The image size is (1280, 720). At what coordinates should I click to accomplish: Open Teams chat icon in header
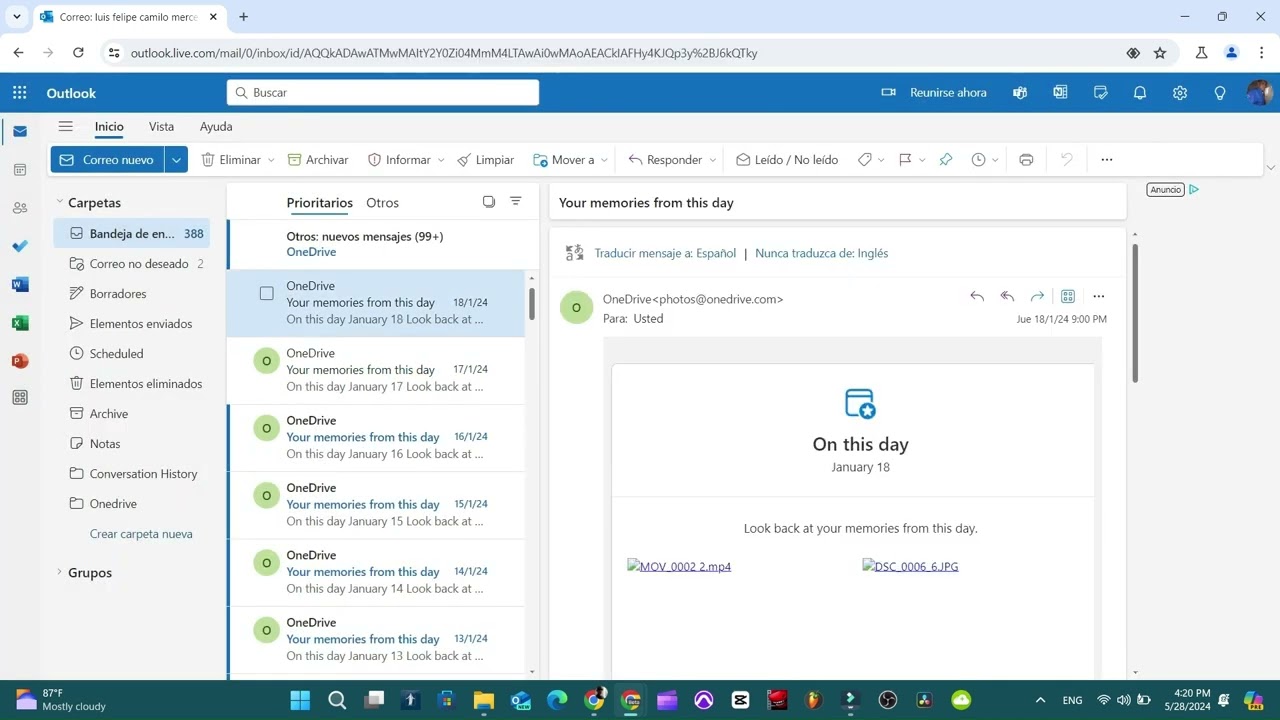tap(1020, 93)
